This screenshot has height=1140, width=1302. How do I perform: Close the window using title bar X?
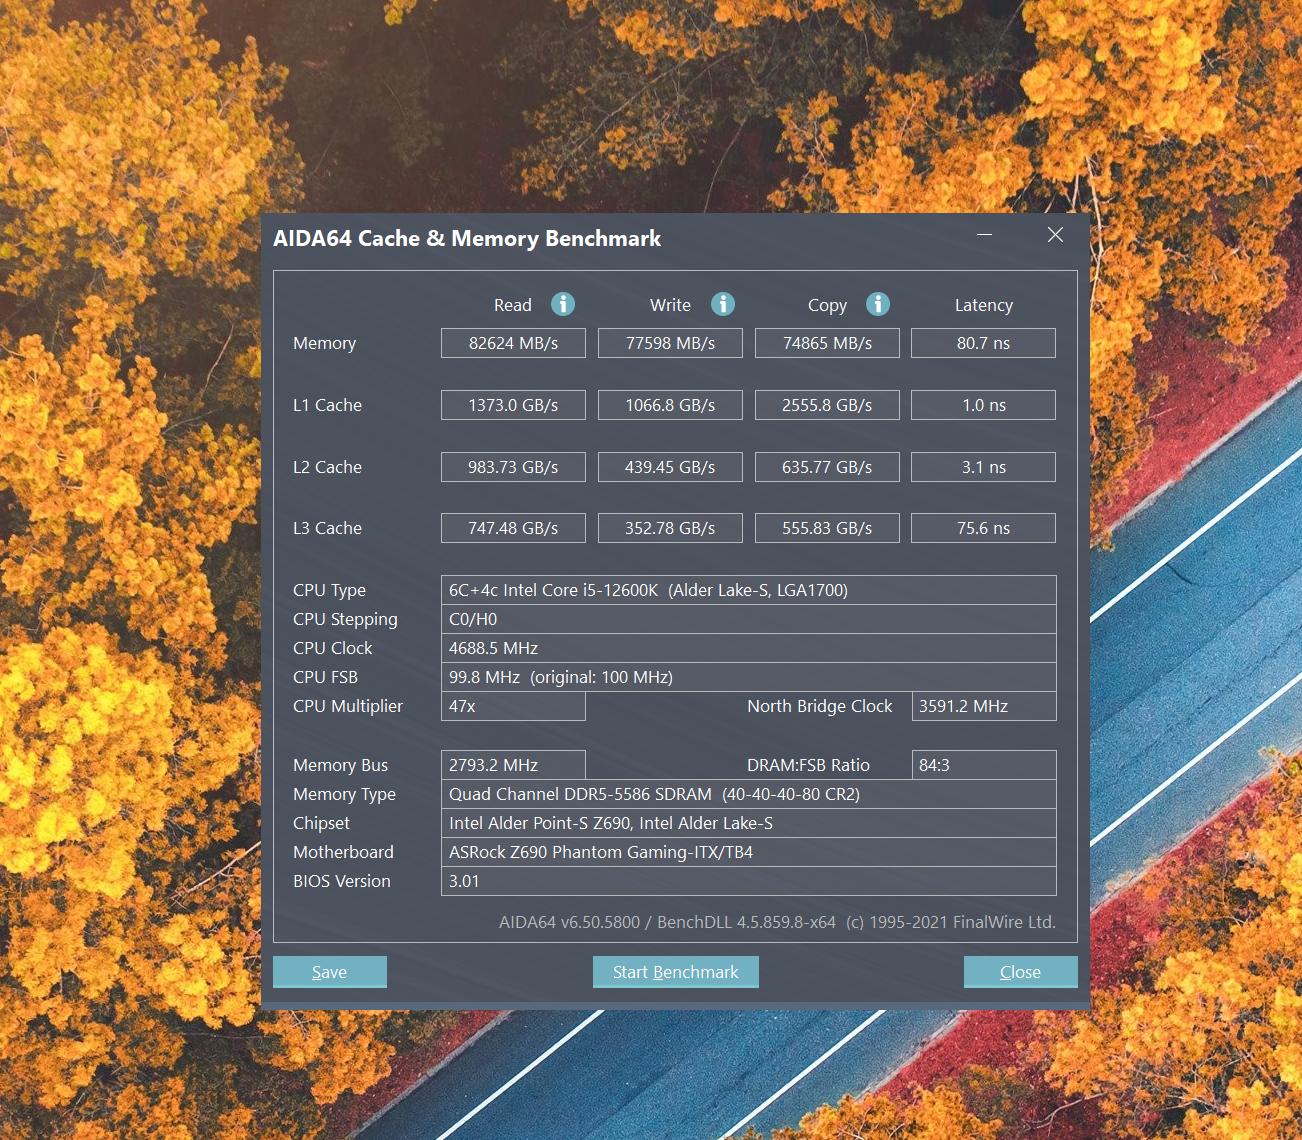coord(1055,235)
